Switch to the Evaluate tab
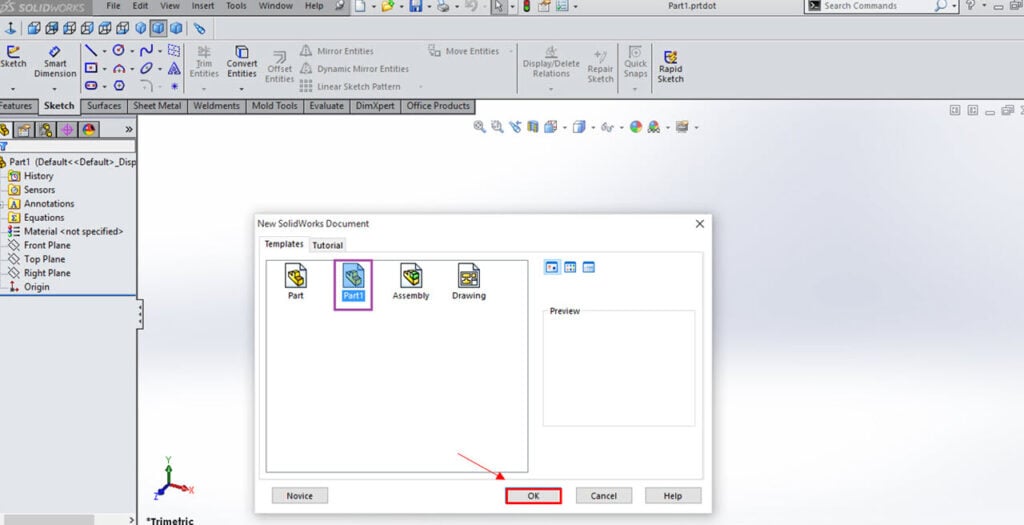The height and width of the screenshot is (525, 1024). pyautogui.click(x=327, y=106)
